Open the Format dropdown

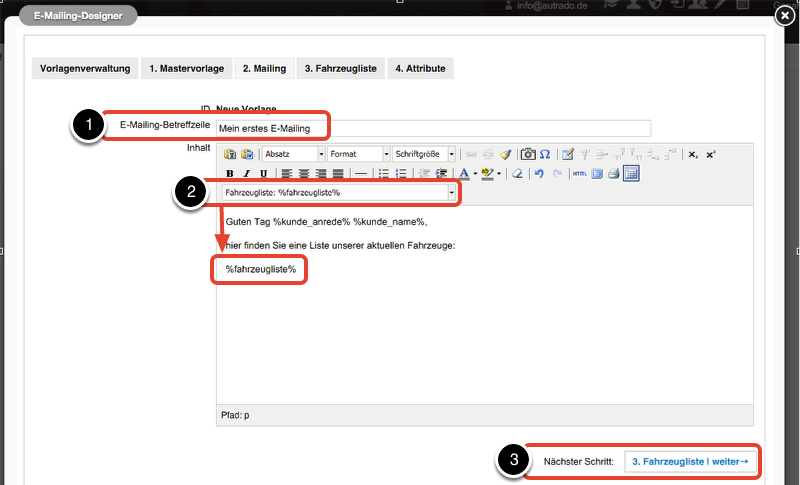[x=359, y=154]
